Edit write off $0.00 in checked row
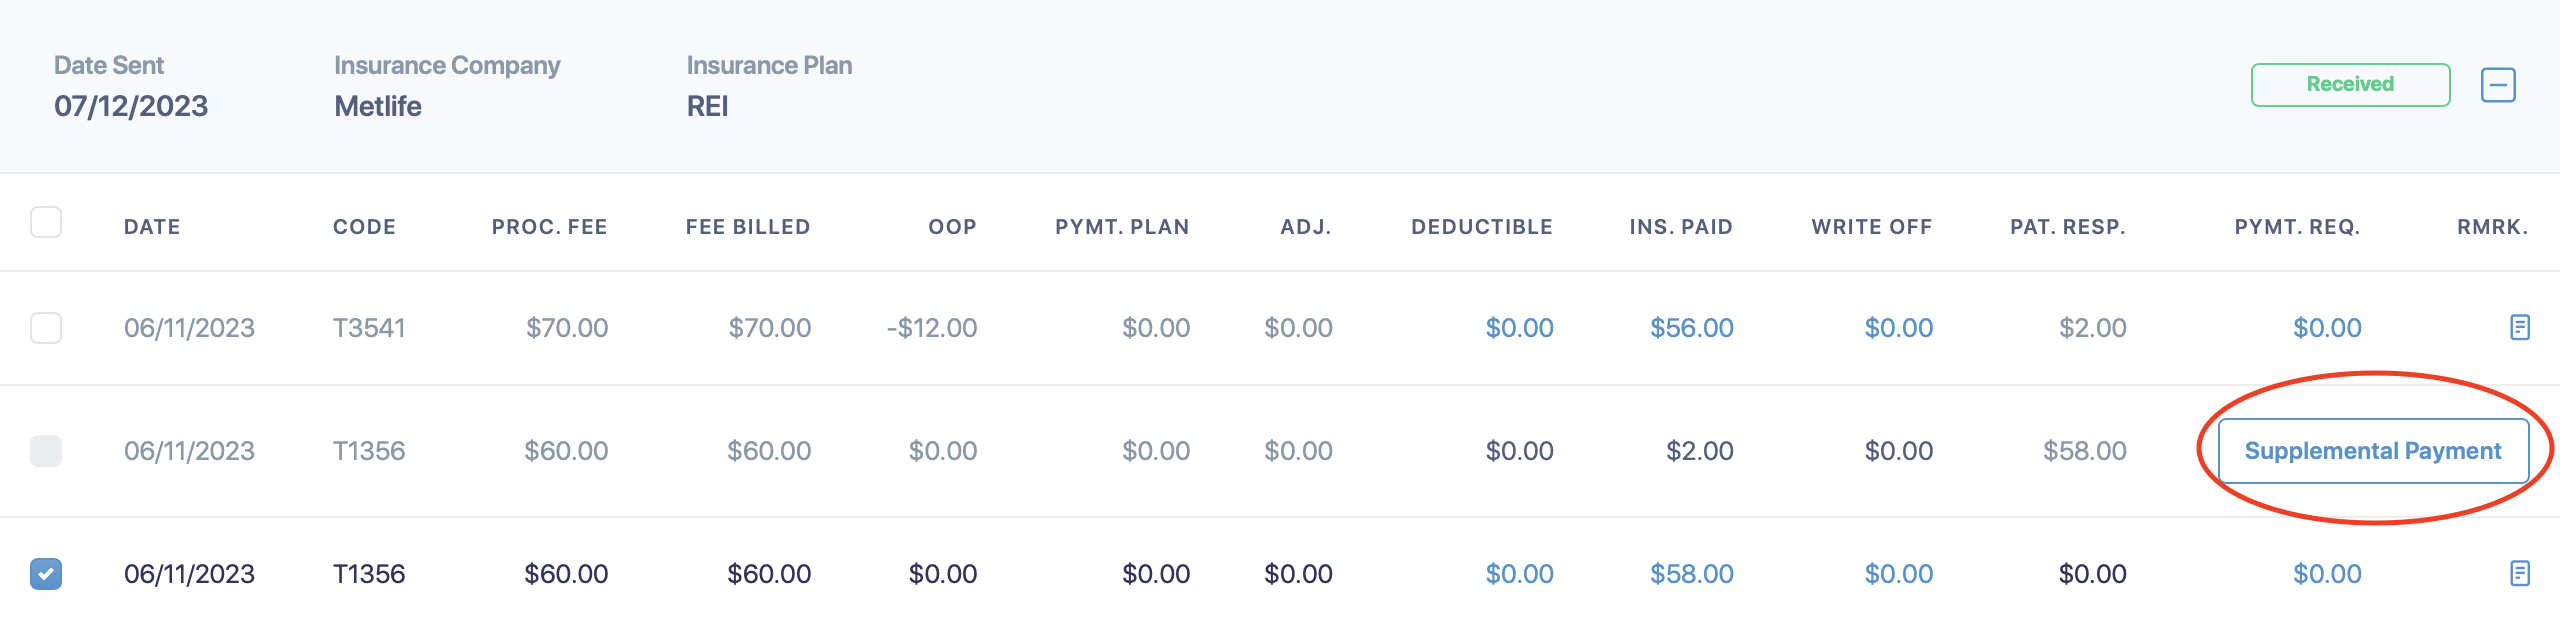This screenshot has width=2560, height=630. pos(1898,574)
